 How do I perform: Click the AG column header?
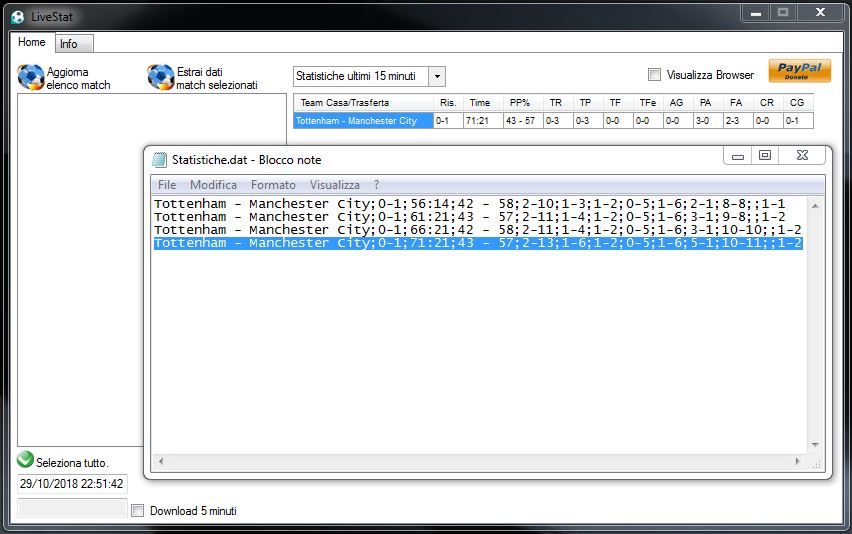676,103
